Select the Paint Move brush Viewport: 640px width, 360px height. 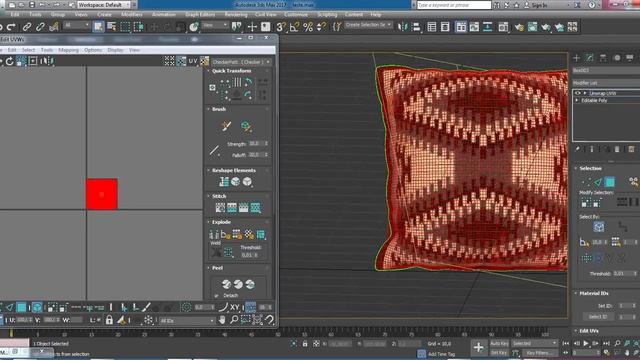[x=226, y=126]
